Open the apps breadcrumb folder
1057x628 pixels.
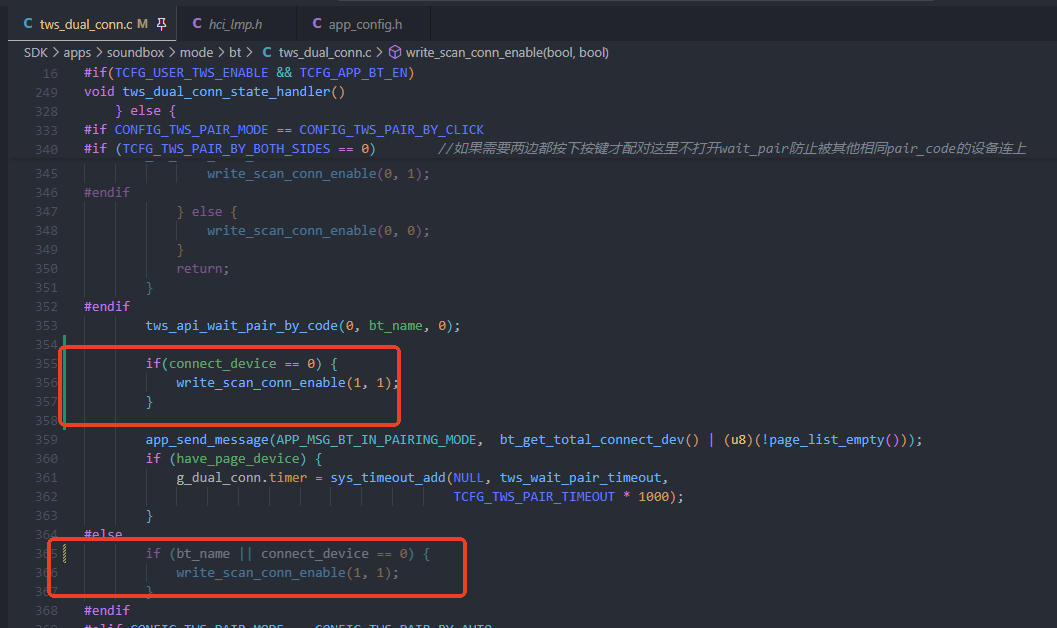click(x=77, y=53)
